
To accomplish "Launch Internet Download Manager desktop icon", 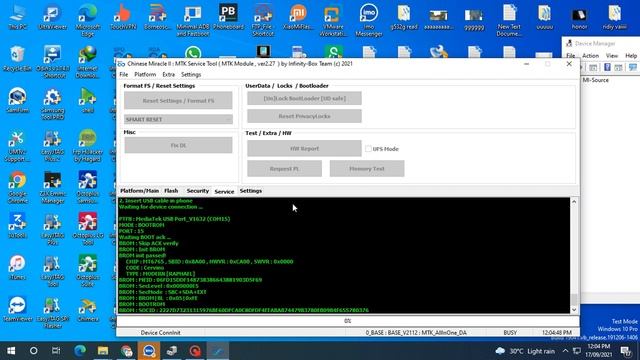I will [87, 62].
